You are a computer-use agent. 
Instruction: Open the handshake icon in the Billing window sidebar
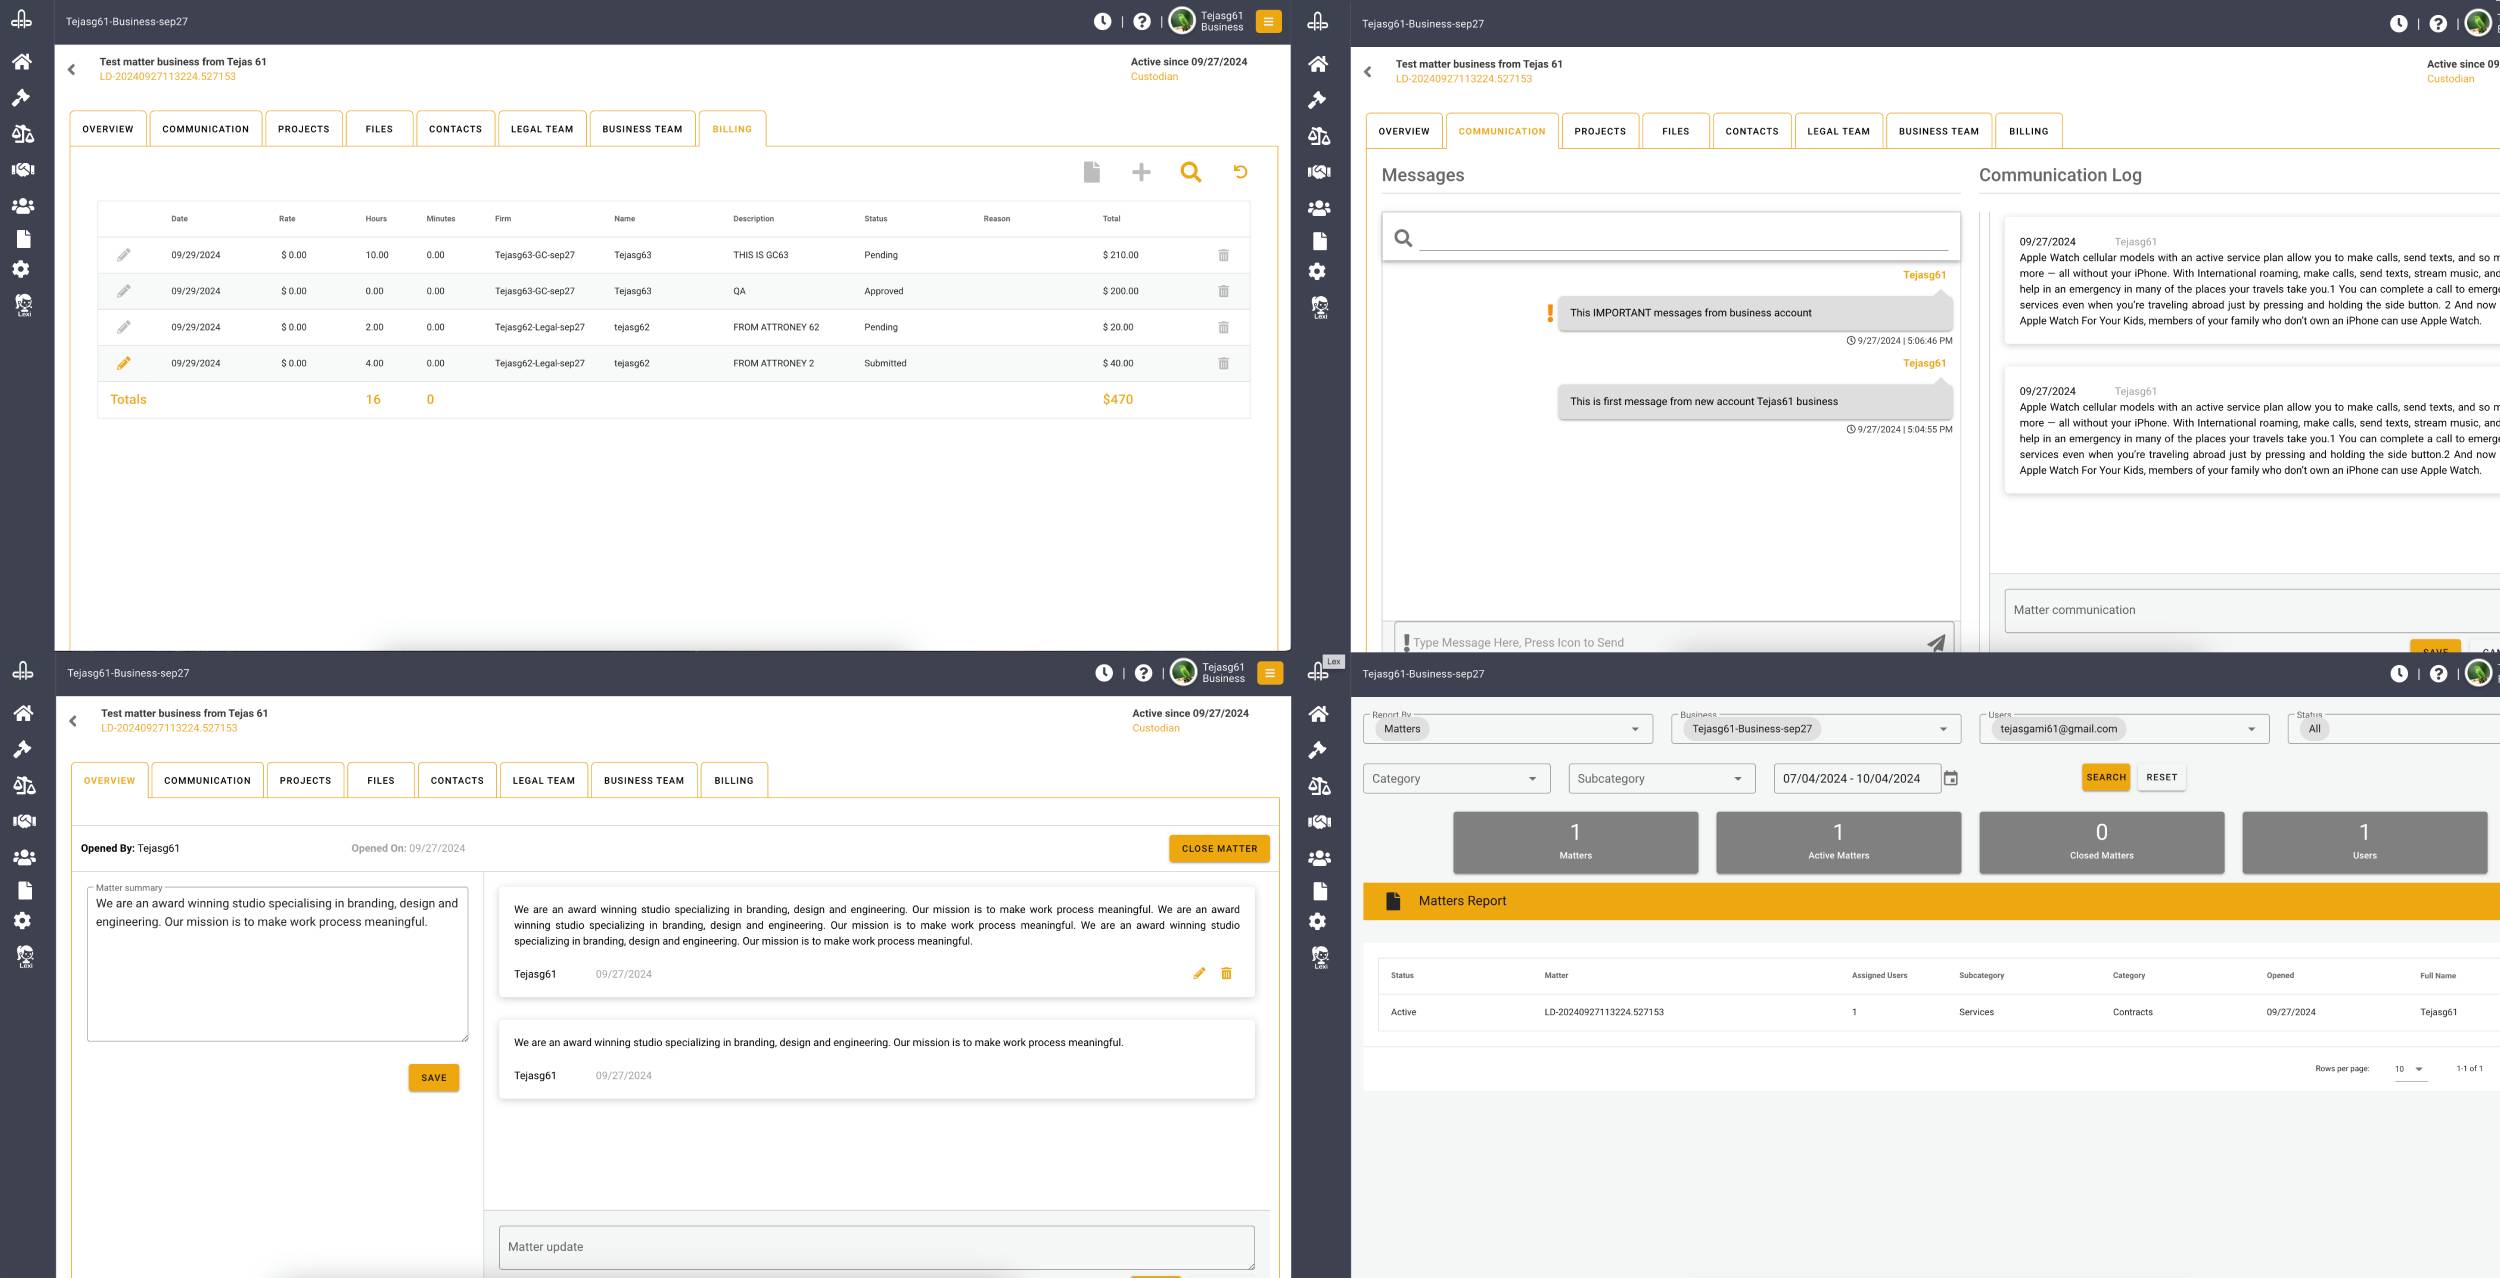point(22,170)
